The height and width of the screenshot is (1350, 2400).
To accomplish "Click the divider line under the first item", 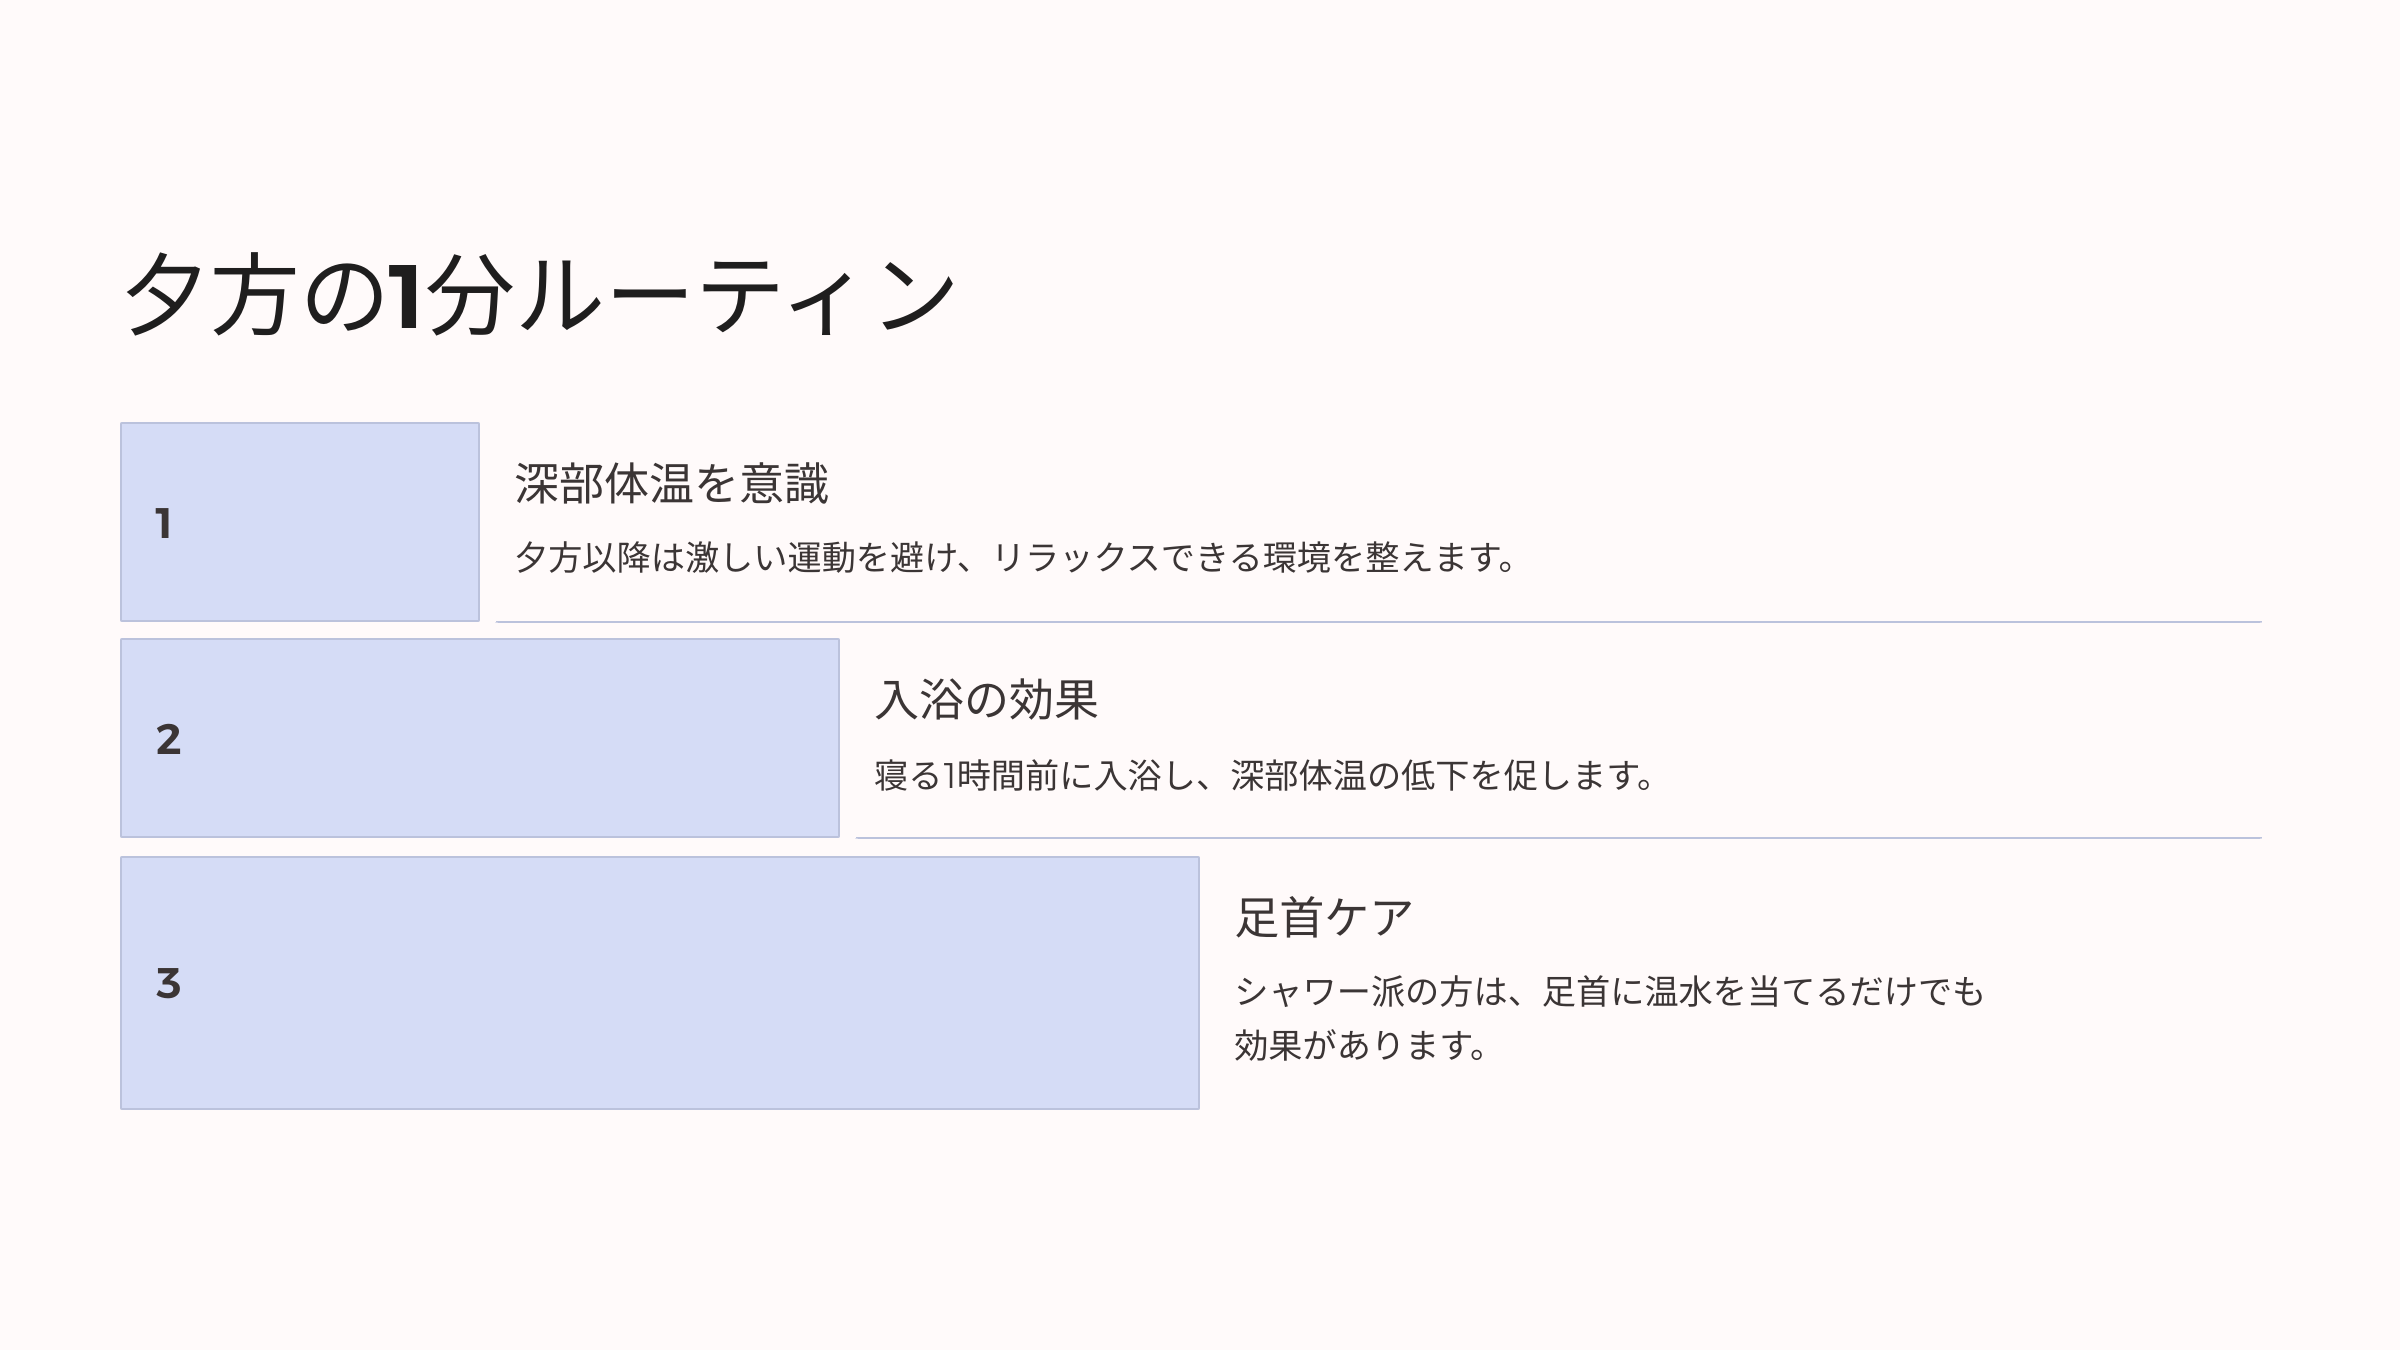I will (1378, 622).
